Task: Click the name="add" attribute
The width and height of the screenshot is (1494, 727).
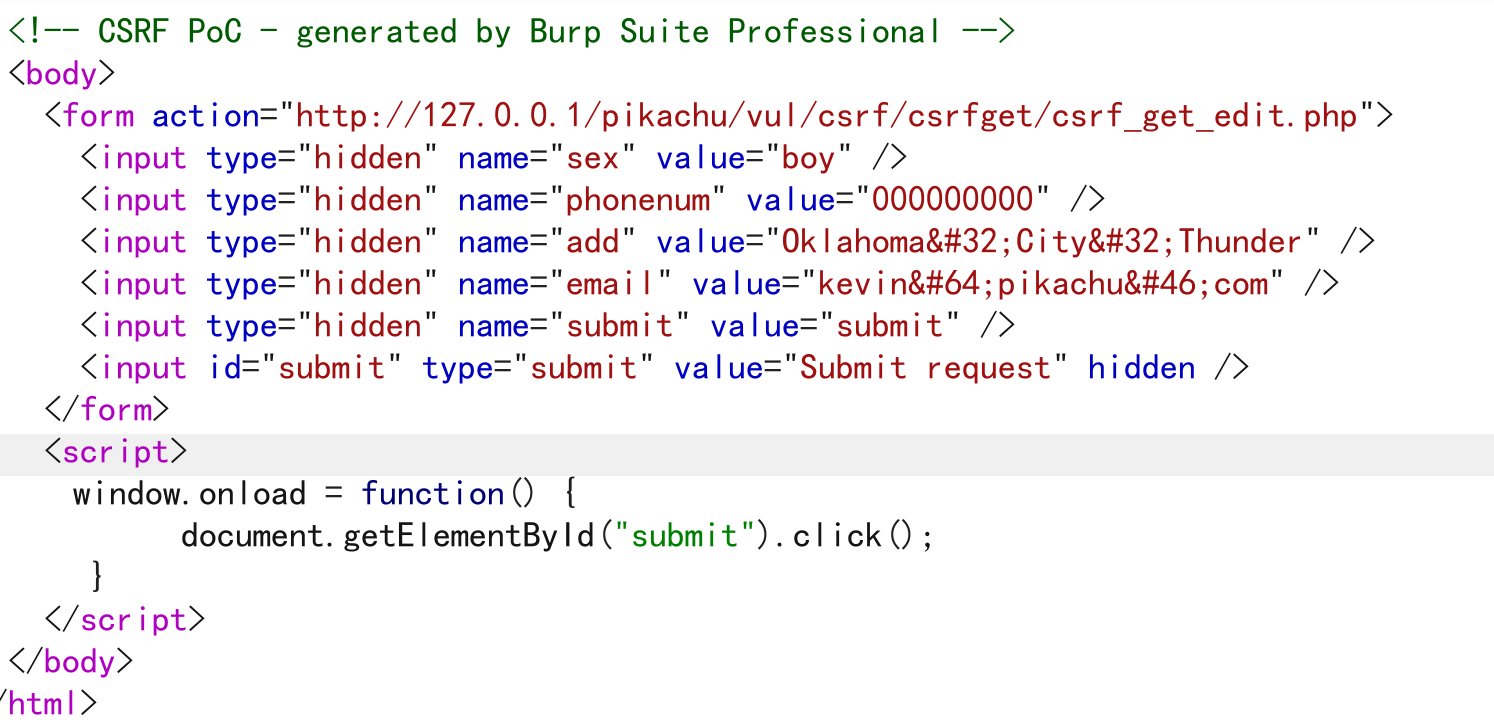Action: coord(548,242)
